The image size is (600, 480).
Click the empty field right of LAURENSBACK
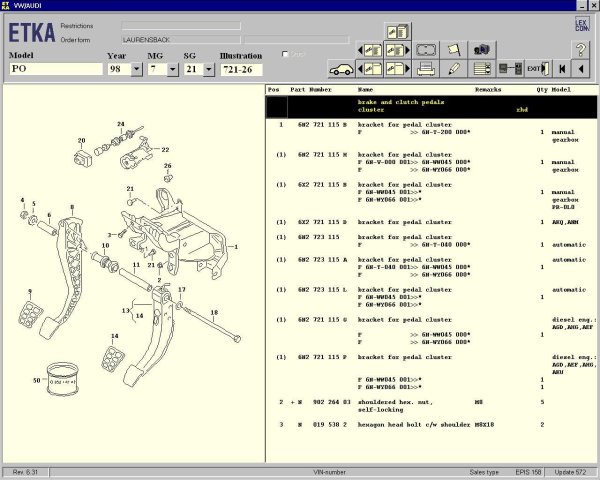point(297,40)
